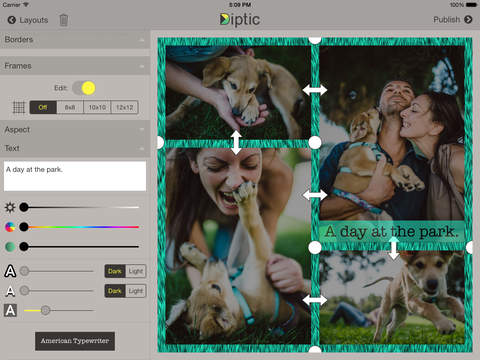The height and width of the screenshot is (360, 480).
Task: Collapse the Frames section
Action: tap(75, 66)
